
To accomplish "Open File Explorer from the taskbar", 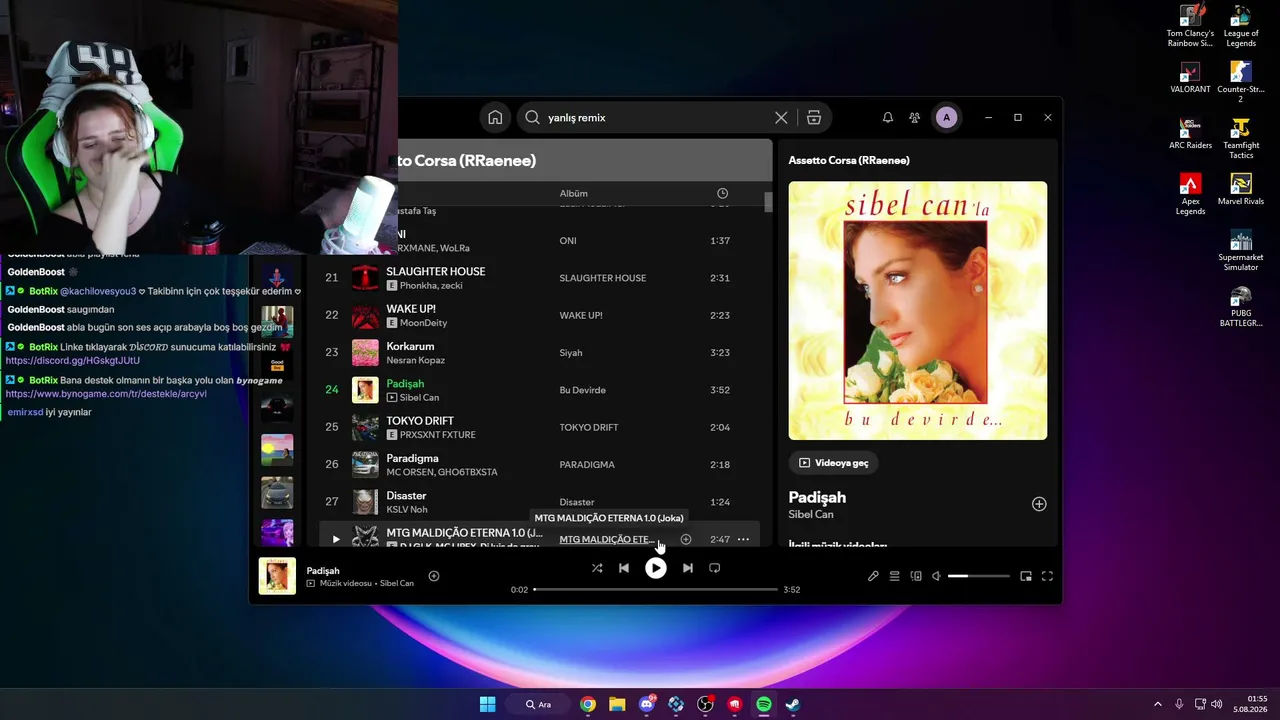I will (617, 704).
